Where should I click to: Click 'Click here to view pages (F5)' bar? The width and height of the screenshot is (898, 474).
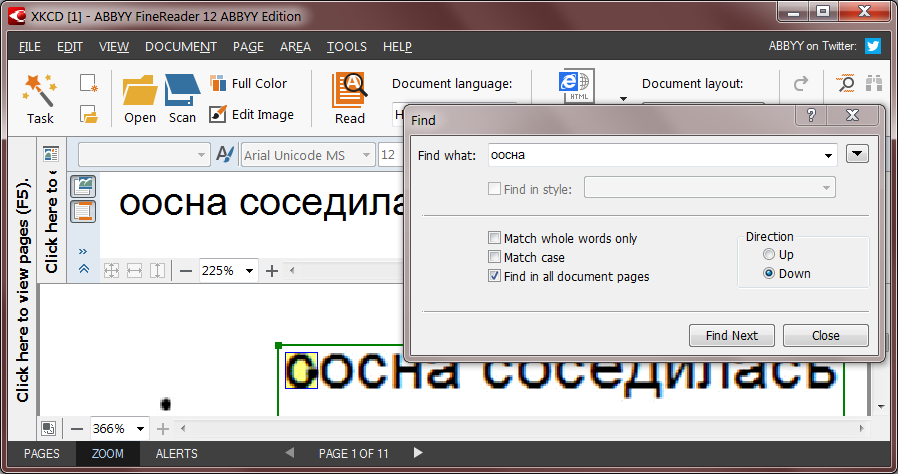tap(23, 291)
